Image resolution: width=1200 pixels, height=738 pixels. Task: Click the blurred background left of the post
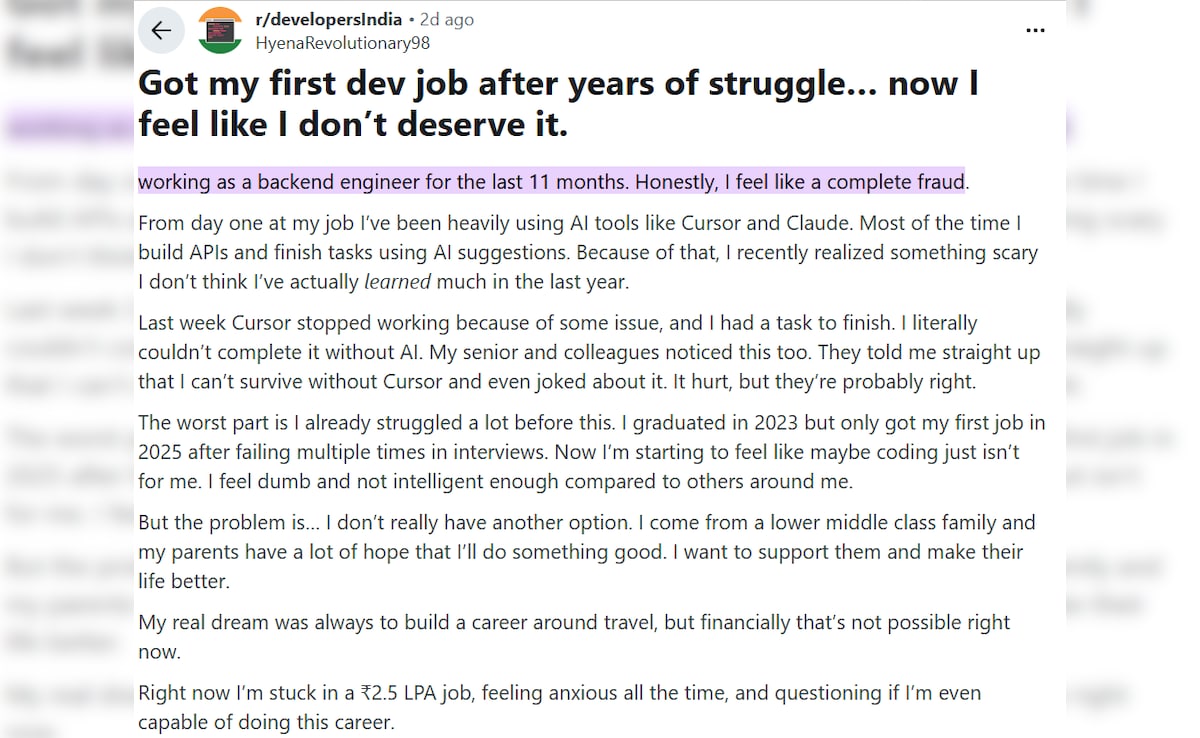pos(65,400)
